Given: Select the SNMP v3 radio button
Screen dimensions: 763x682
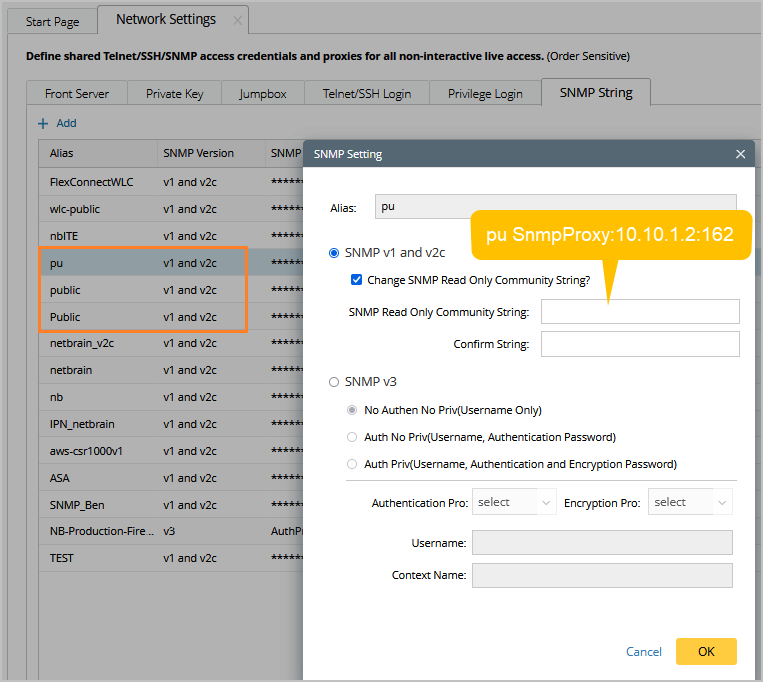Looking at the screenshot, I should pyautogui.click(x=334, y=381).
